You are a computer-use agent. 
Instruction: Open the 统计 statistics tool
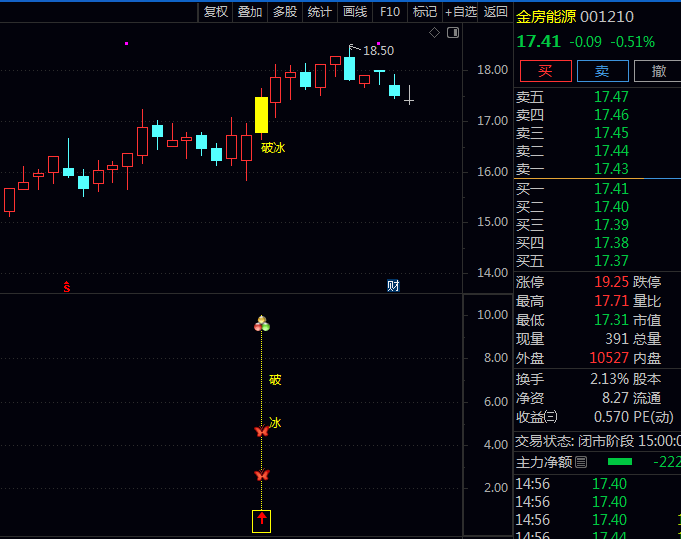[x=320, y=12]
